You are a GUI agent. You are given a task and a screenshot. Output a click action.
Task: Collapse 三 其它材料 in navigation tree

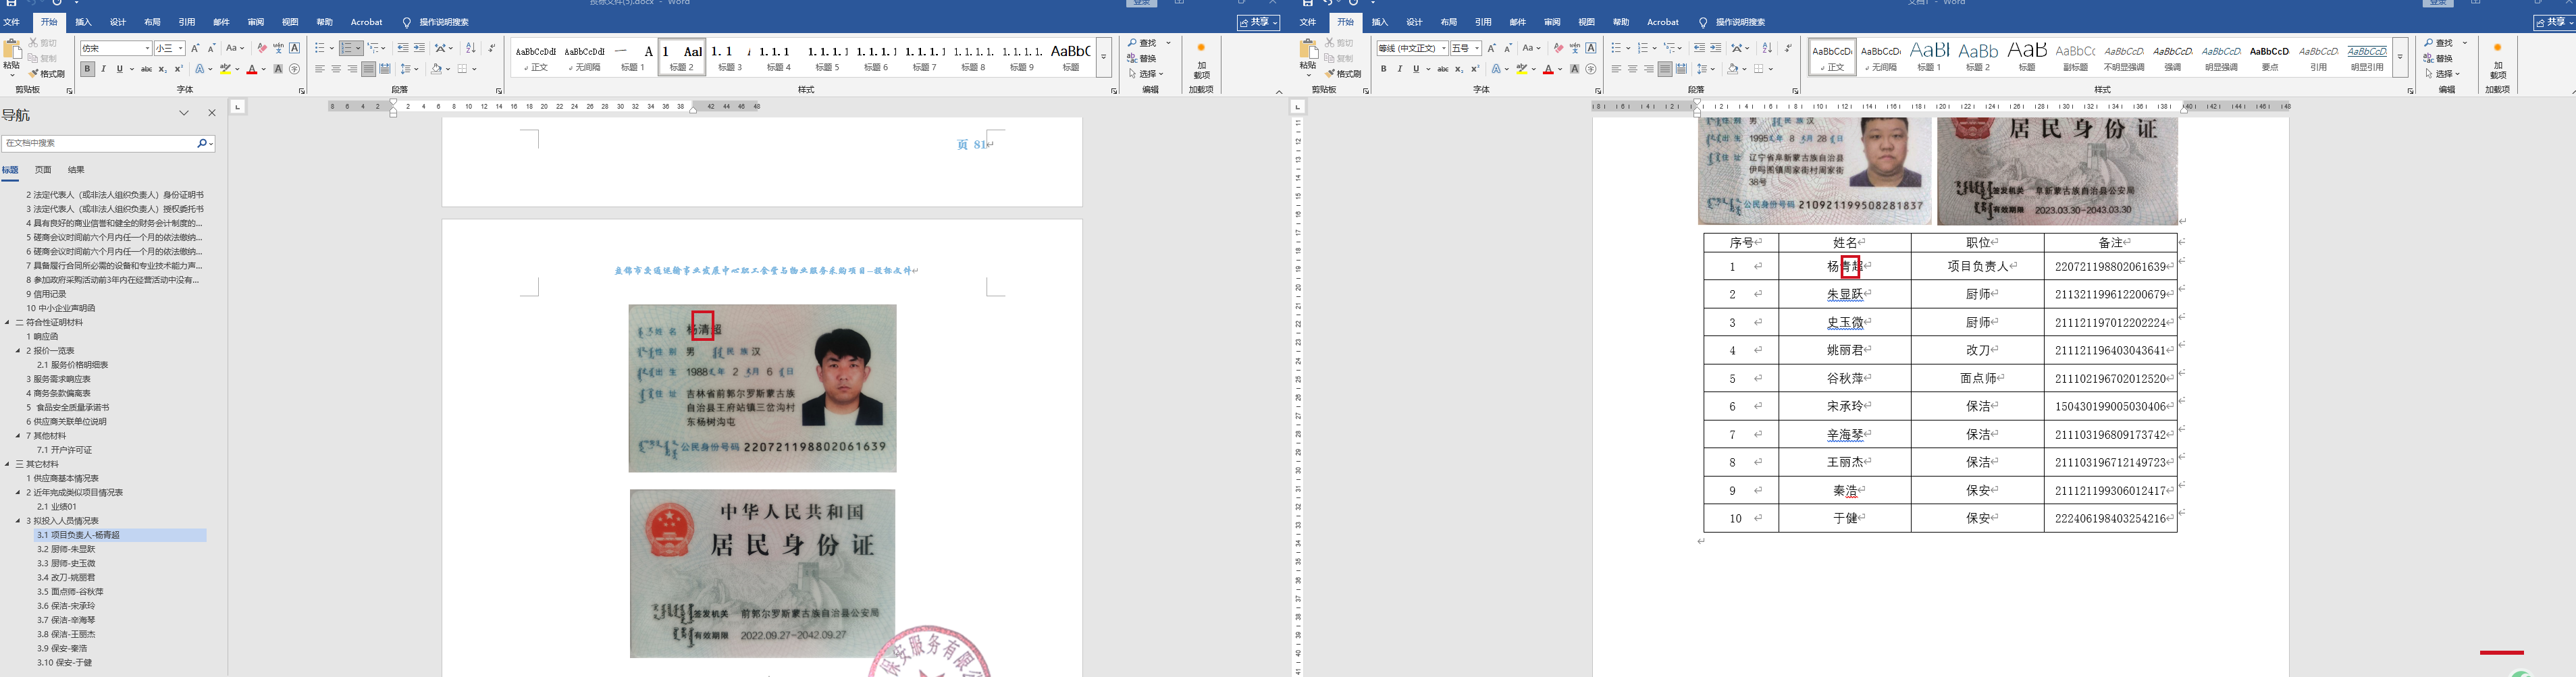8,464
